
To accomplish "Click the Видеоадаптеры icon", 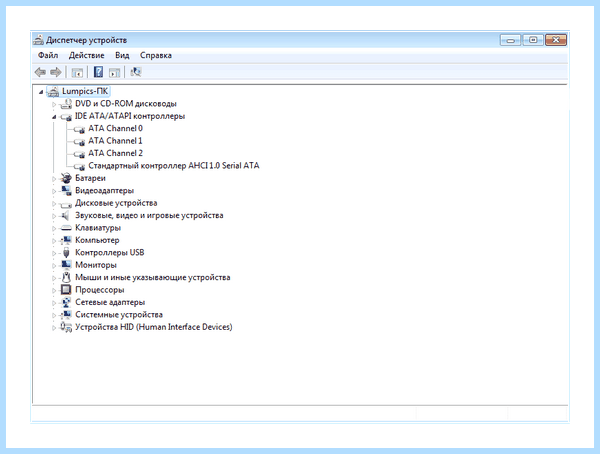I will [x=66, y=191].
